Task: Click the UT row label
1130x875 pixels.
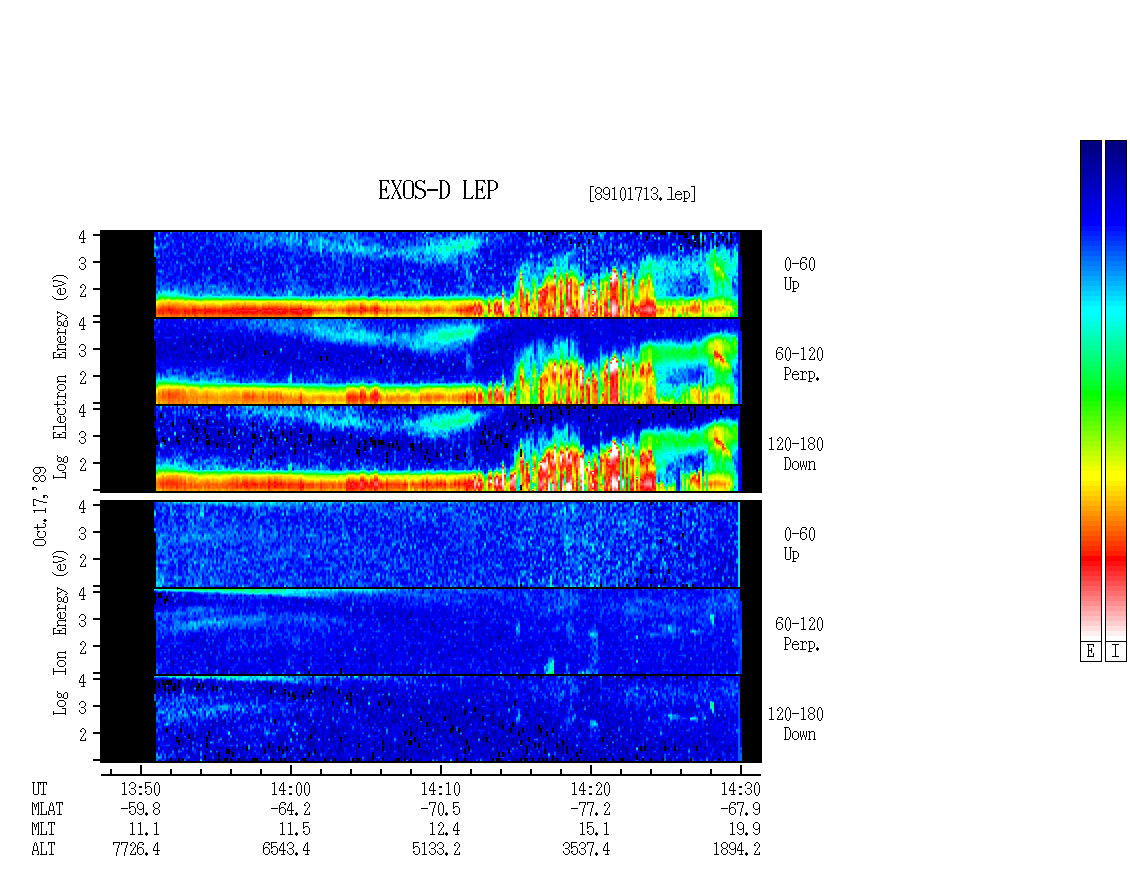Action: tap(39, 789)
